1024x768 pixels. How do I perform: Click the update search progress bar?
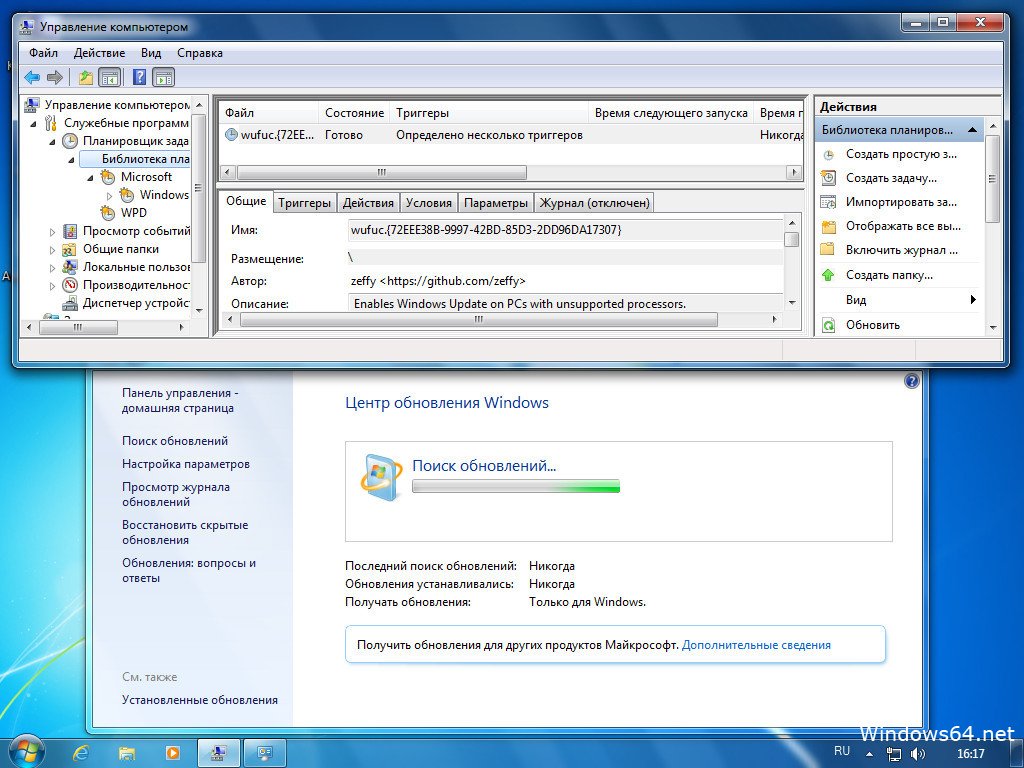pyautogui.click(x=516, y=487)
